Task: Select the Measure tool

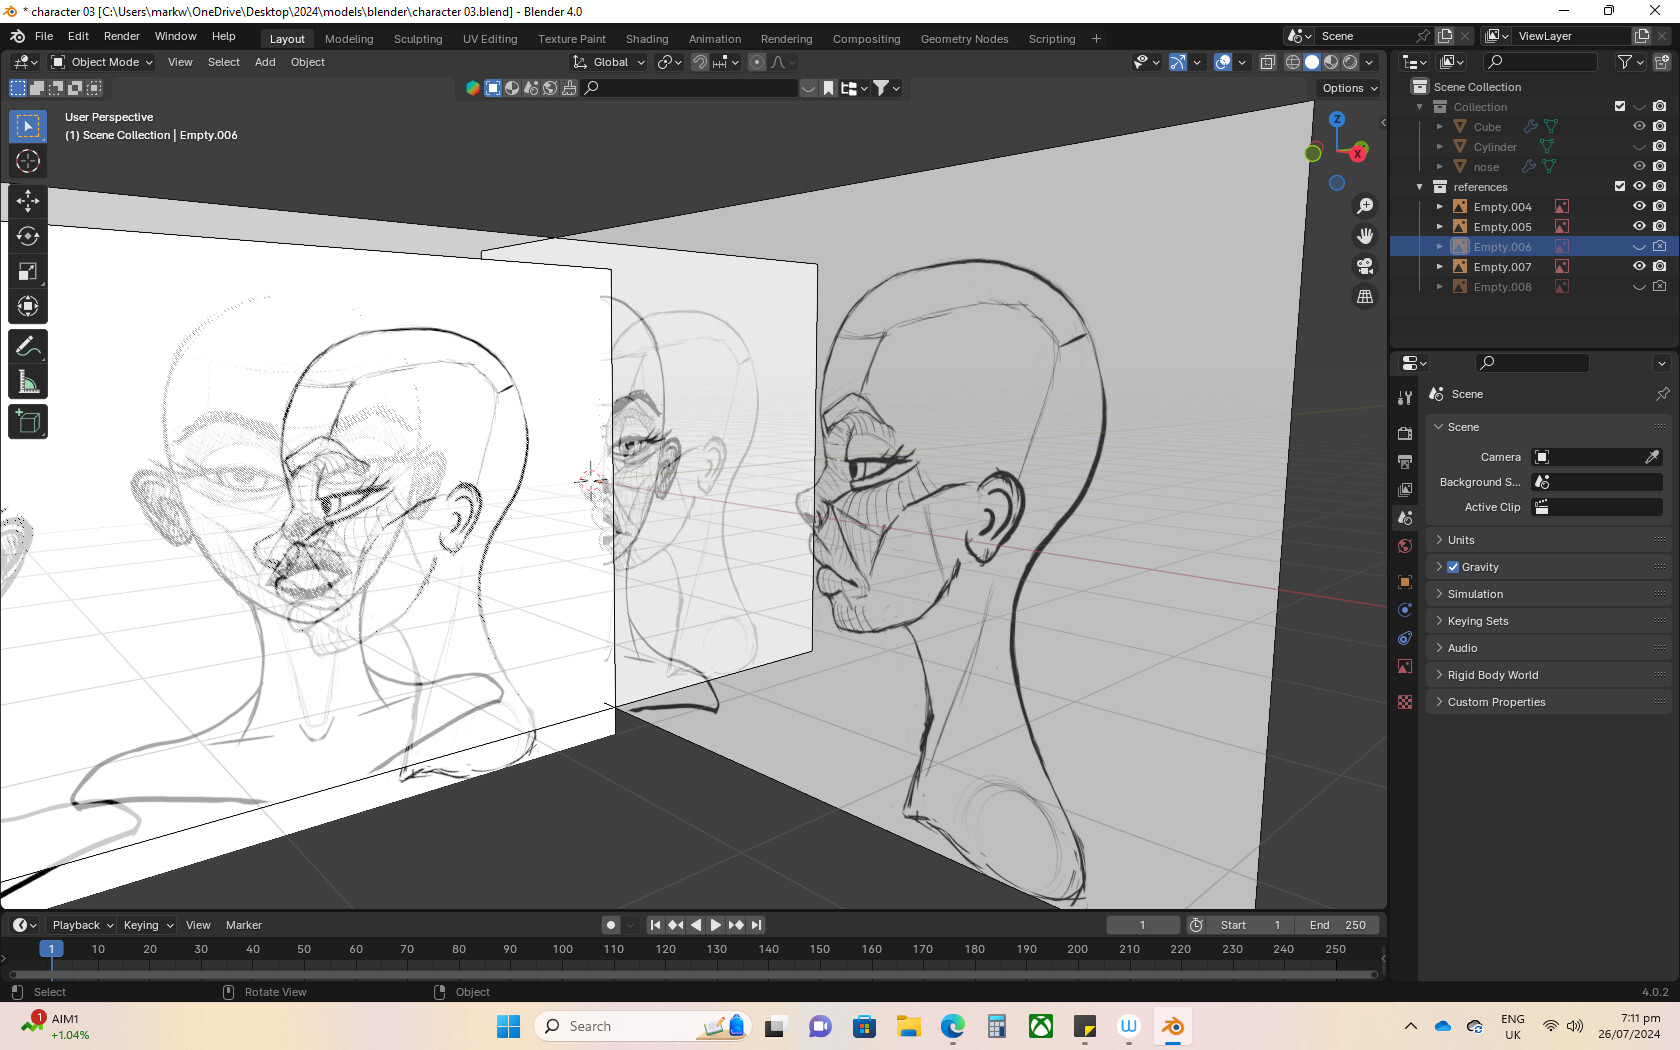Action: click(28, 381)
